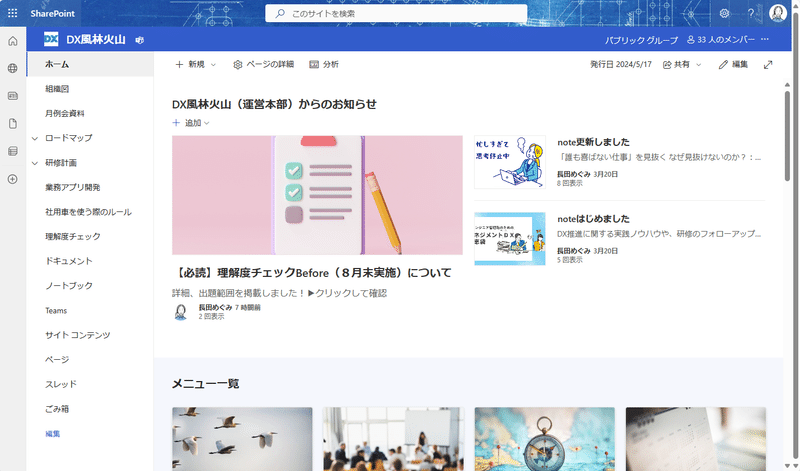Open the compass and map menu tile

[544, 439]
